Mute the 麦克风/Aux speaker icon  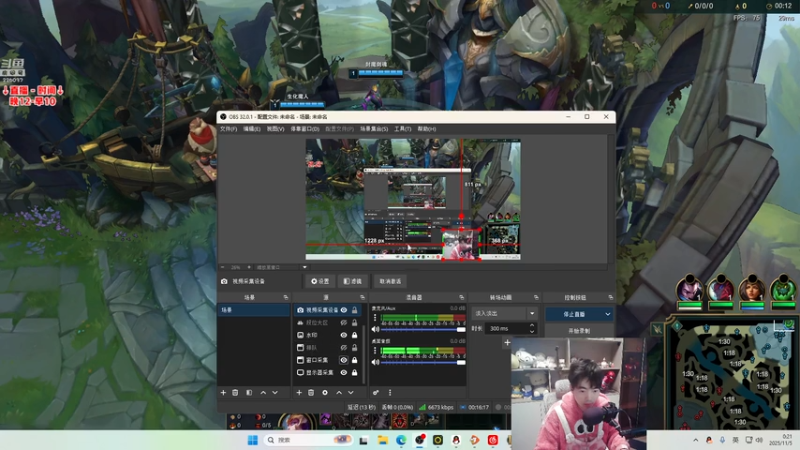pos(376,330)
